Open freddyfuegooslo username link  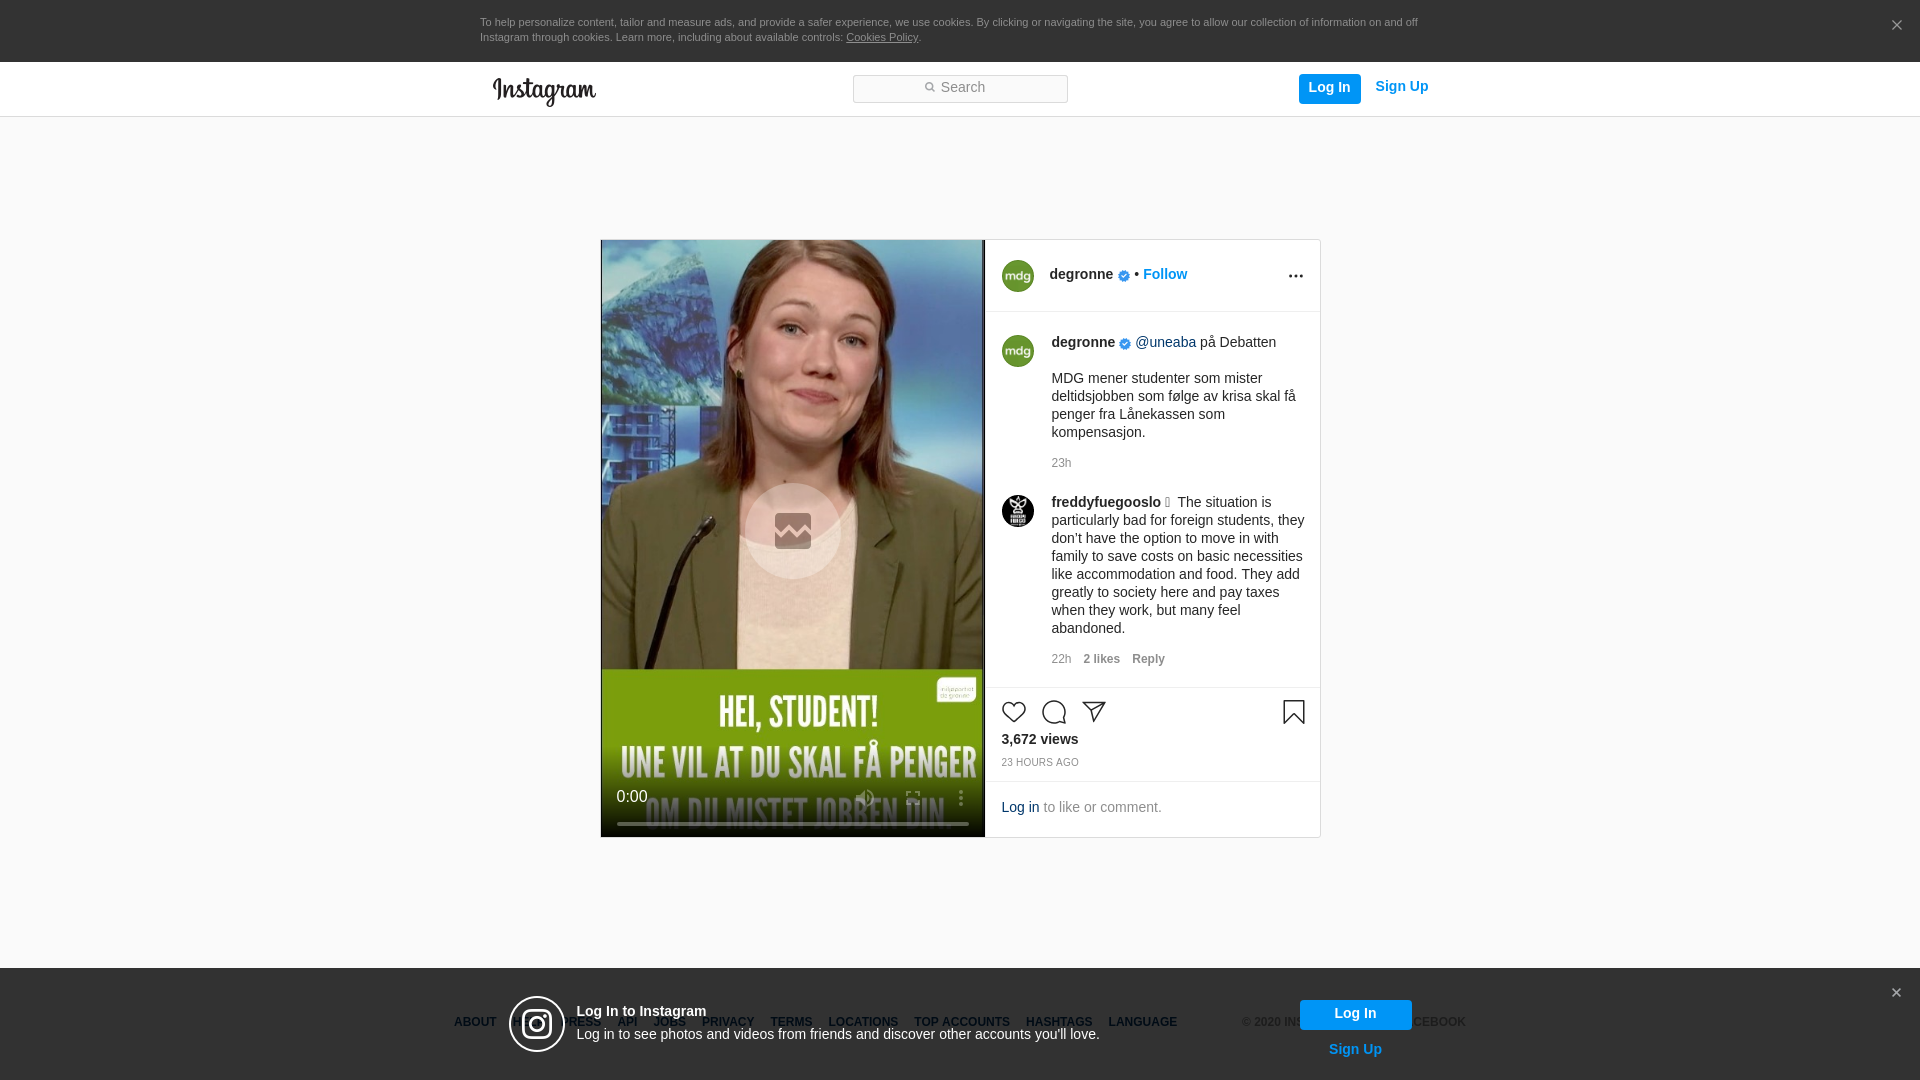(1106, 502)
